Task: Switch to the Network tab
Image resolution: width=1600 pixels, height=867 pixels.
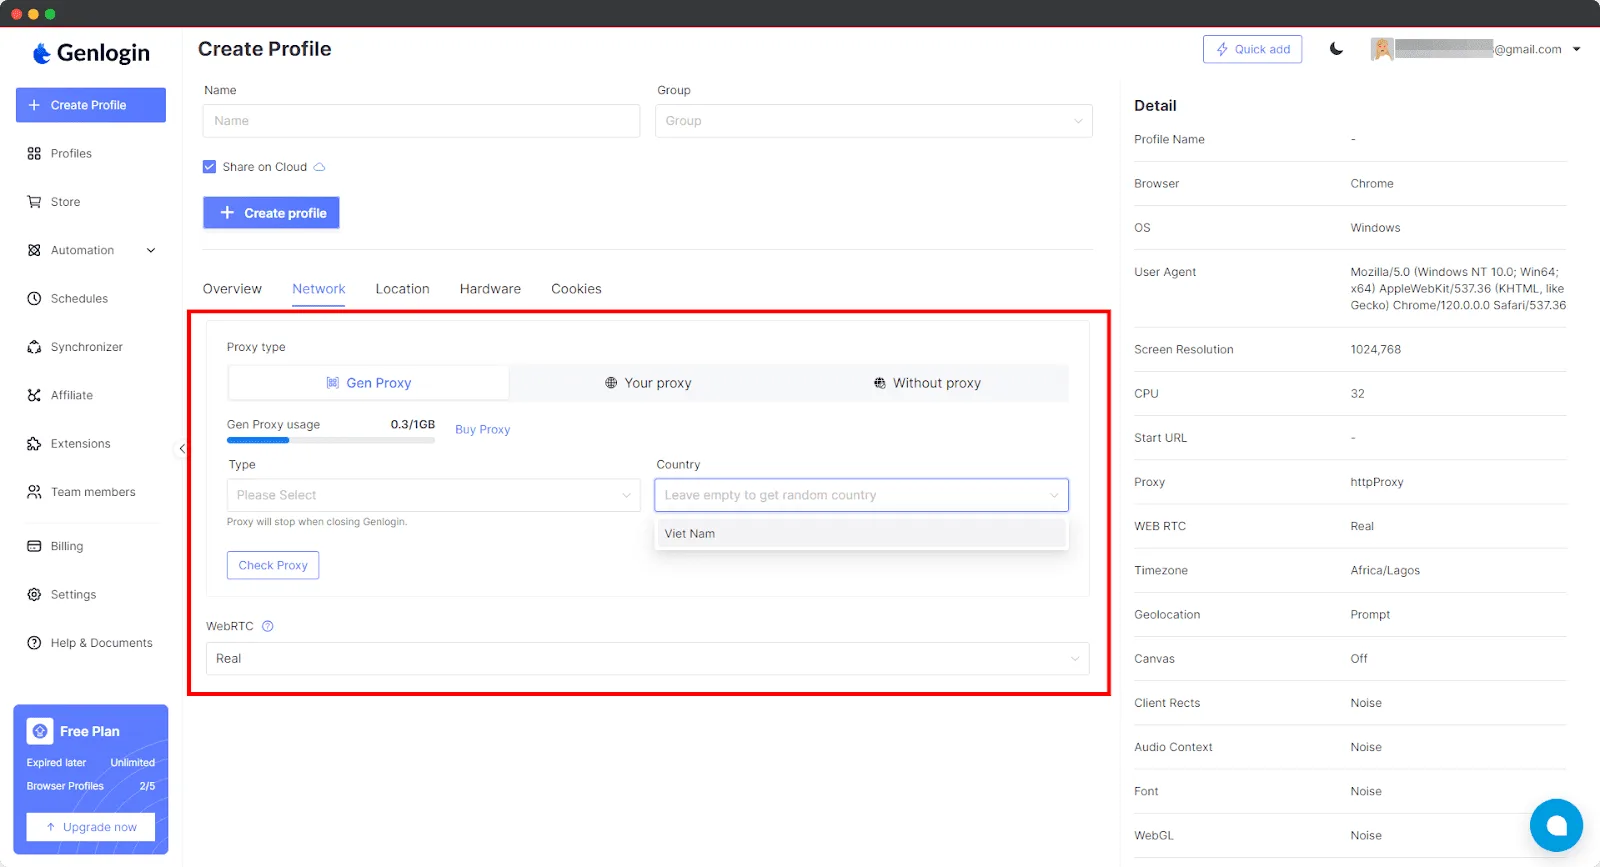Action: (319, 289)
